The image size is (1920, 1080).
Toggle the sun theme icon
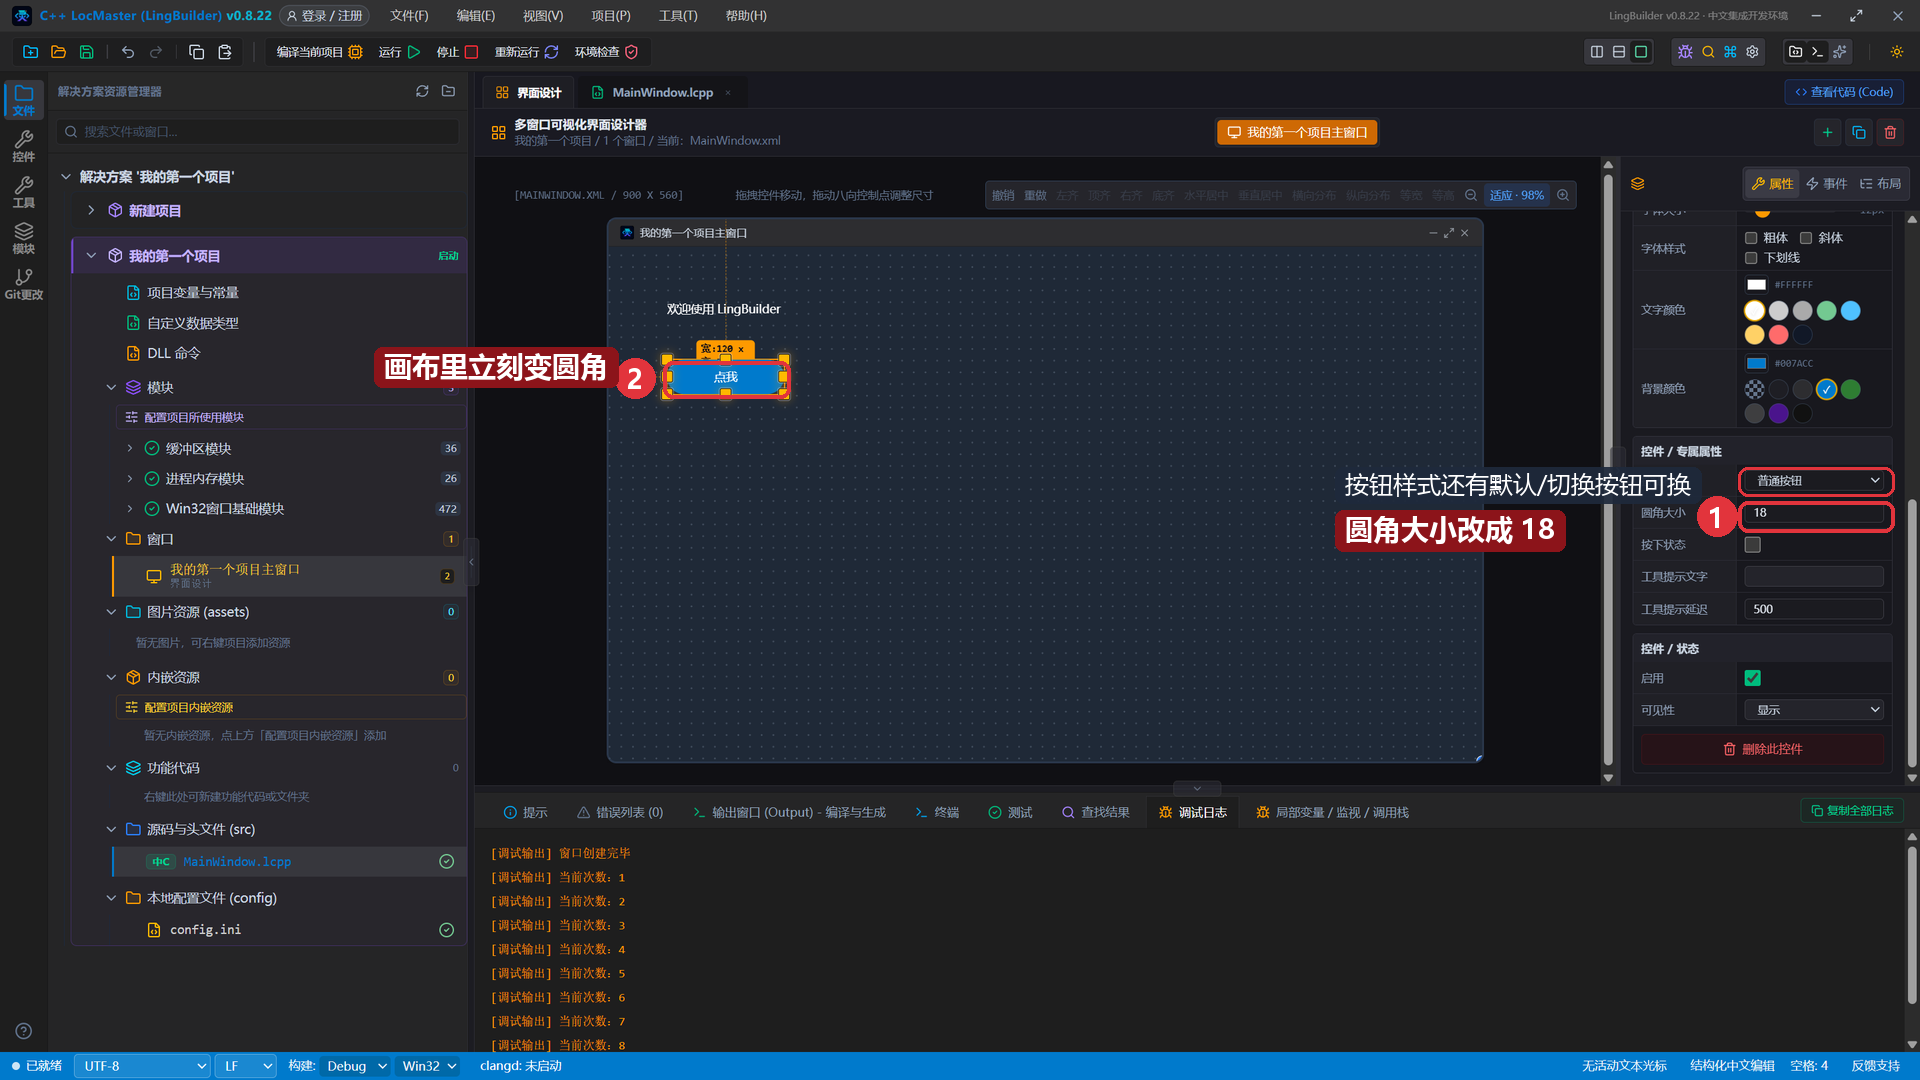pos(1897,52)
